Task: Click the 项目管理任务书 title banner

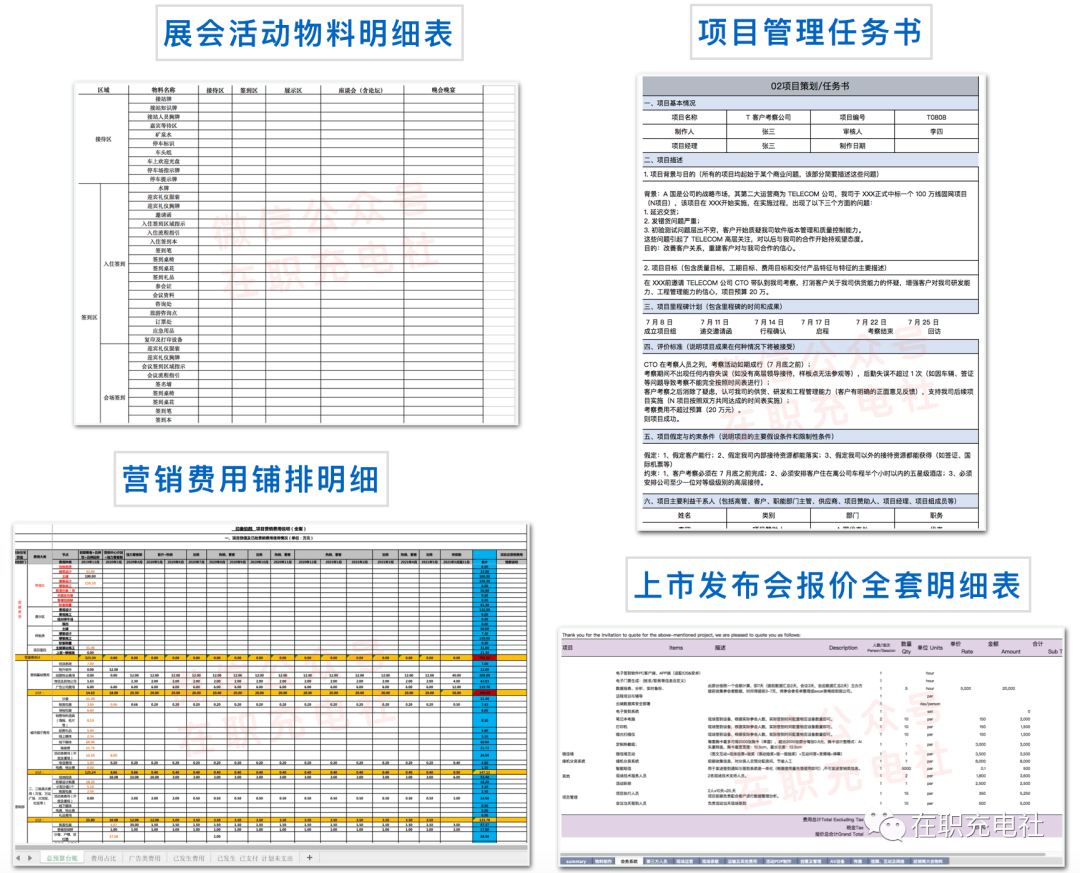Action: 809,33
